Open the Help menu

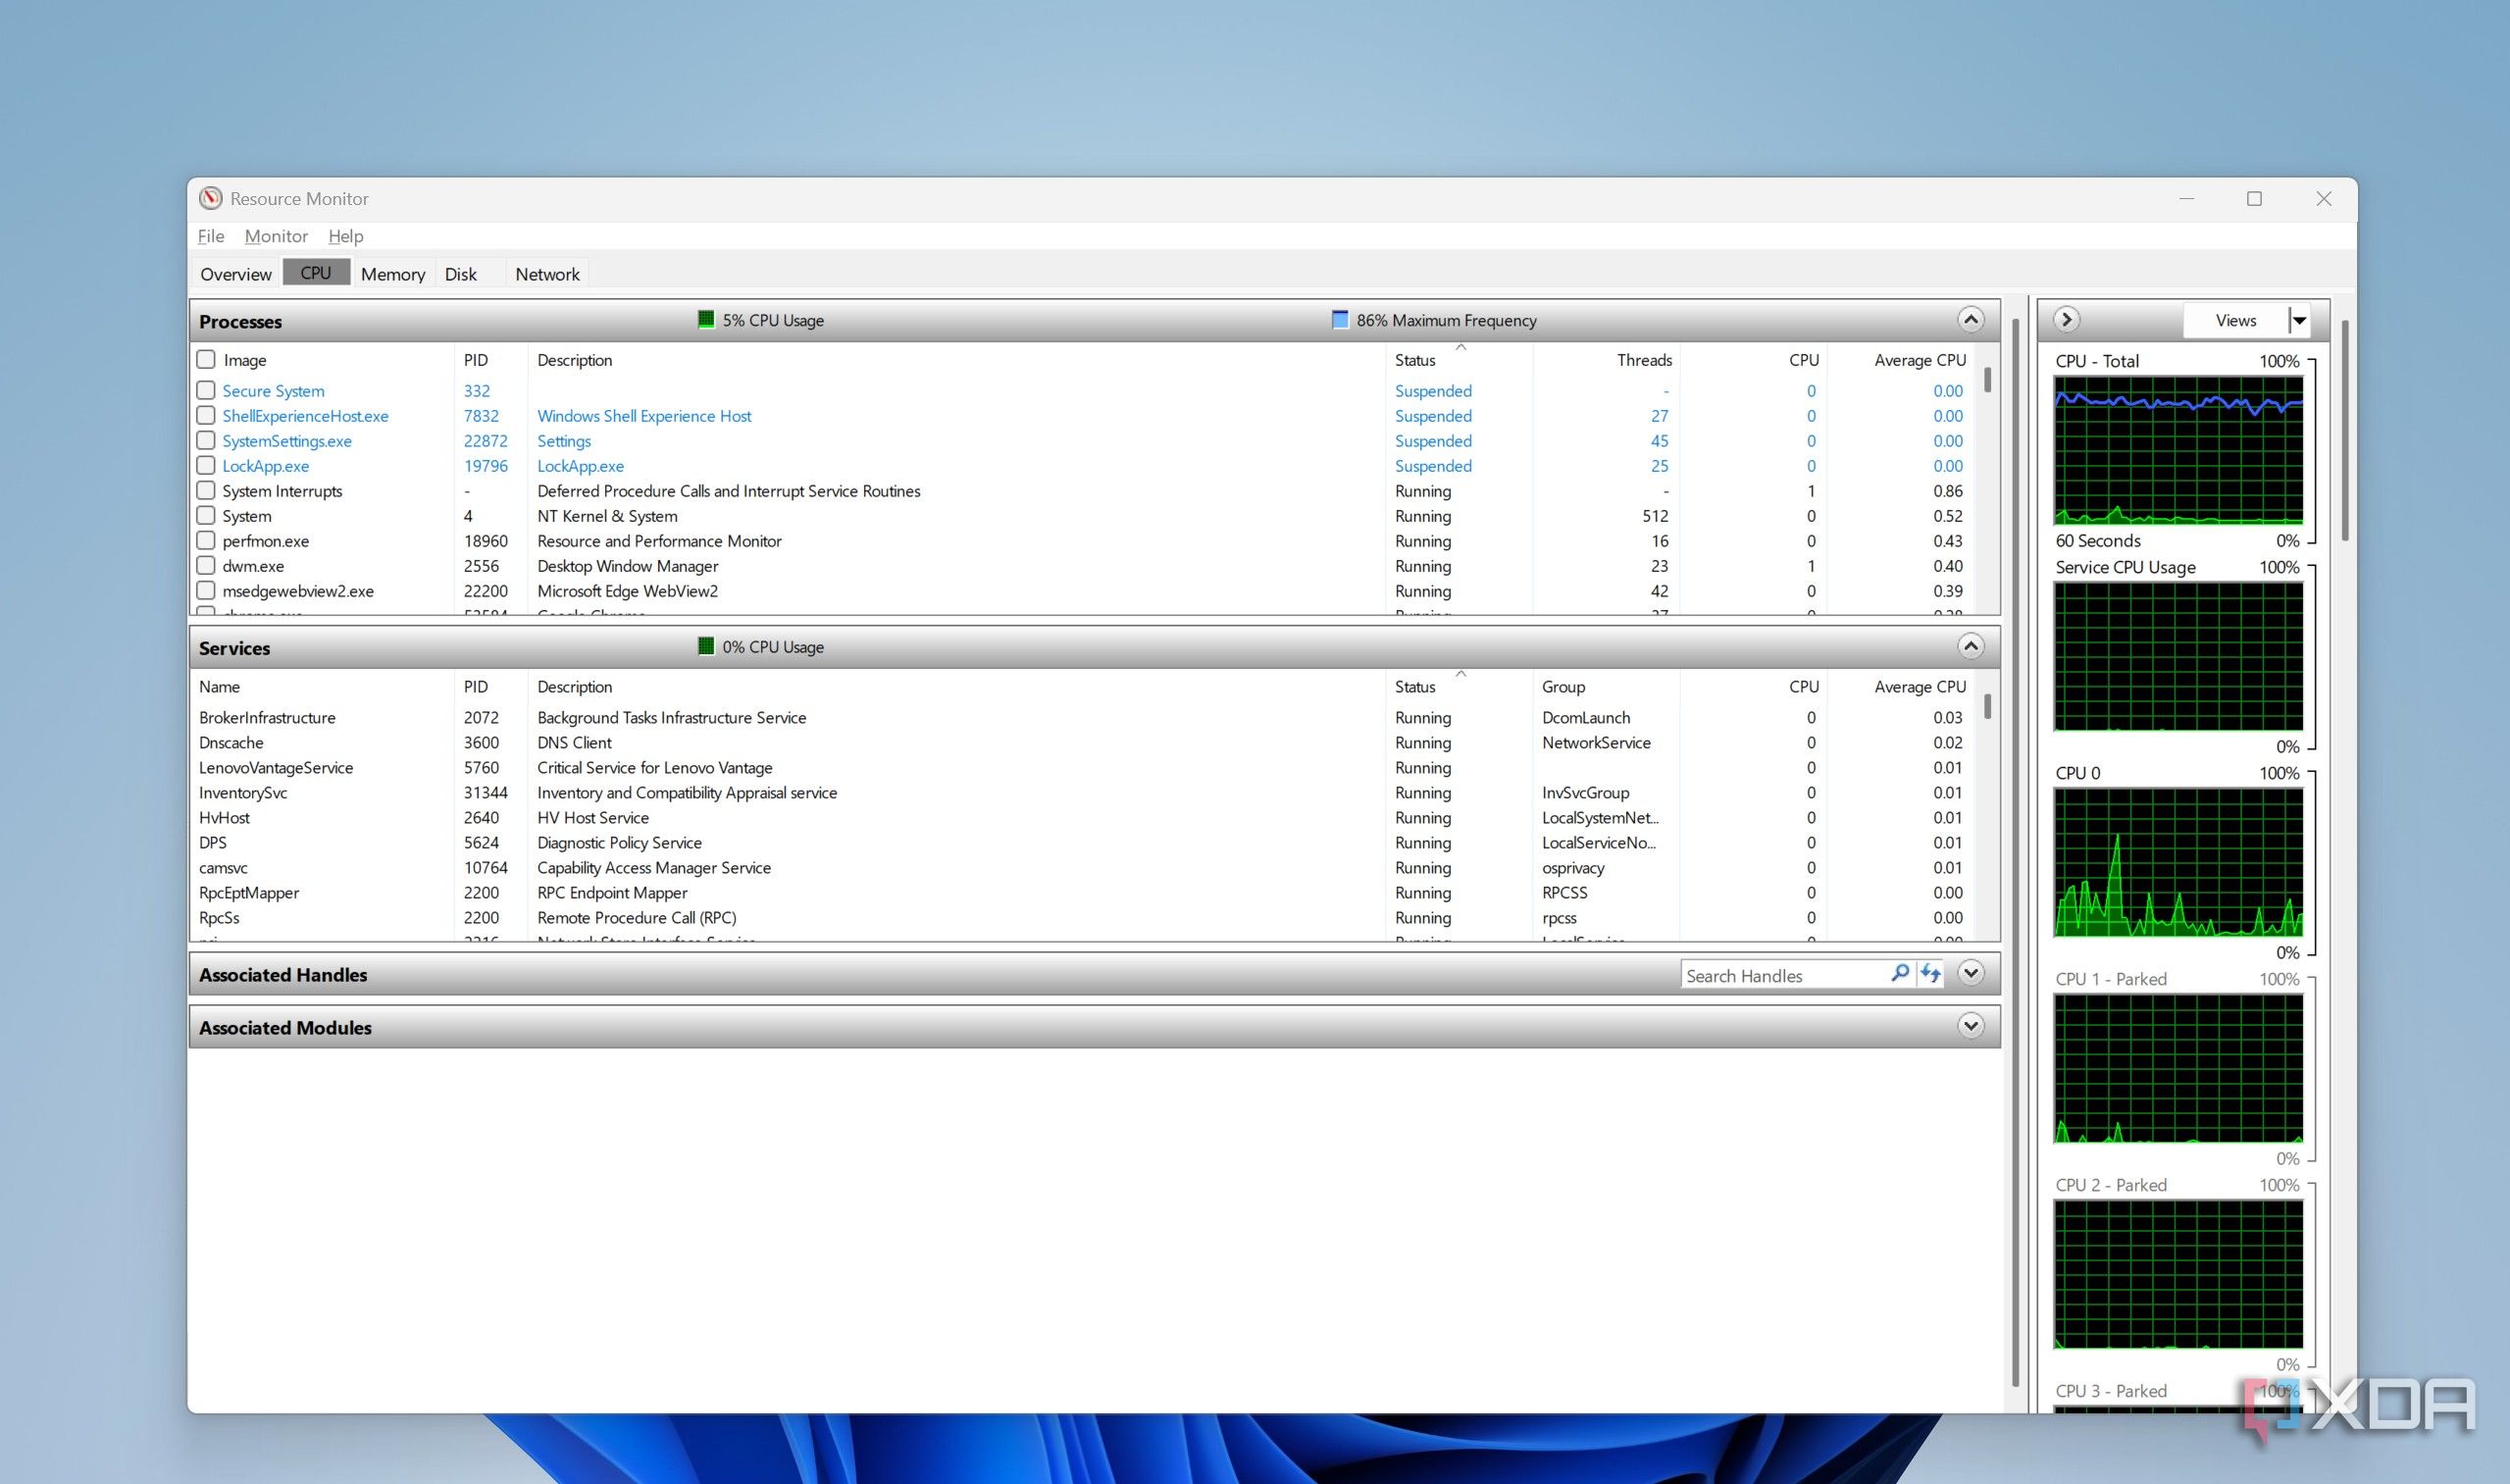pyautogui.click(x=345, y=236)
